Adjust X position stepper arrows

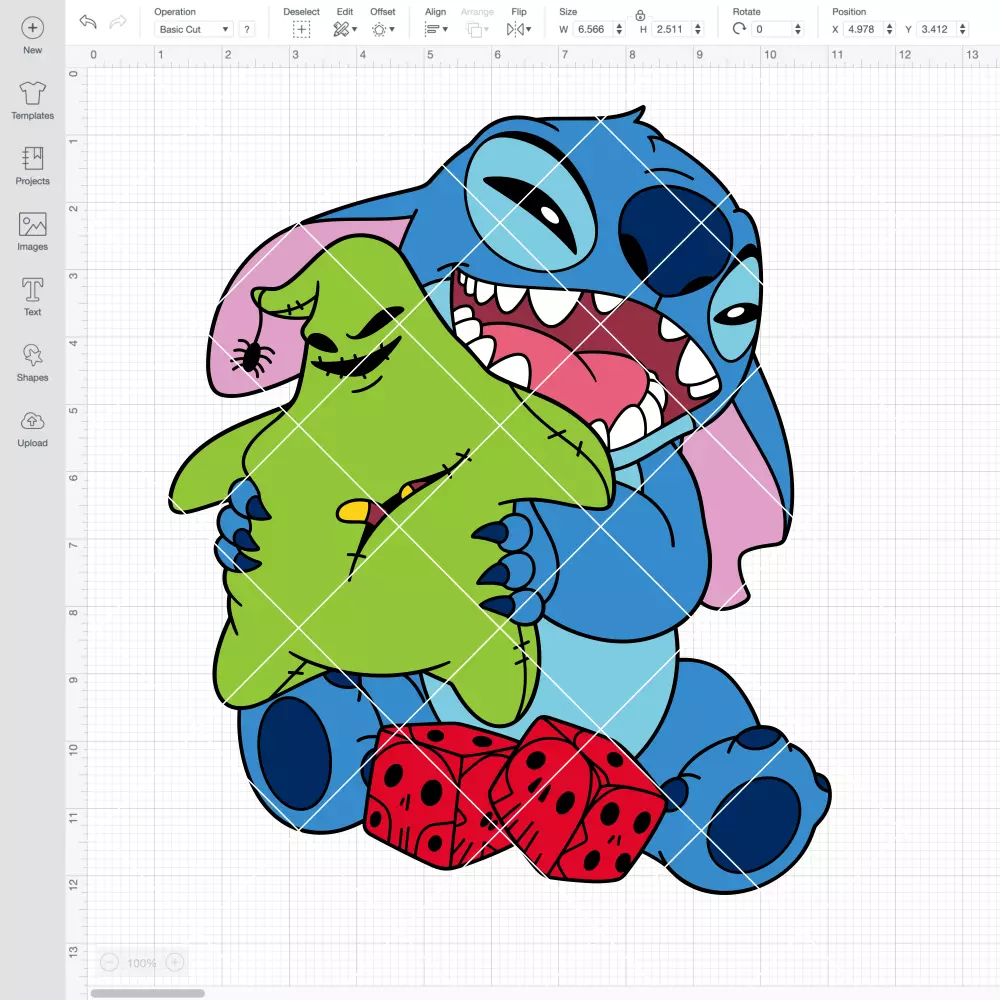point(890,29)
